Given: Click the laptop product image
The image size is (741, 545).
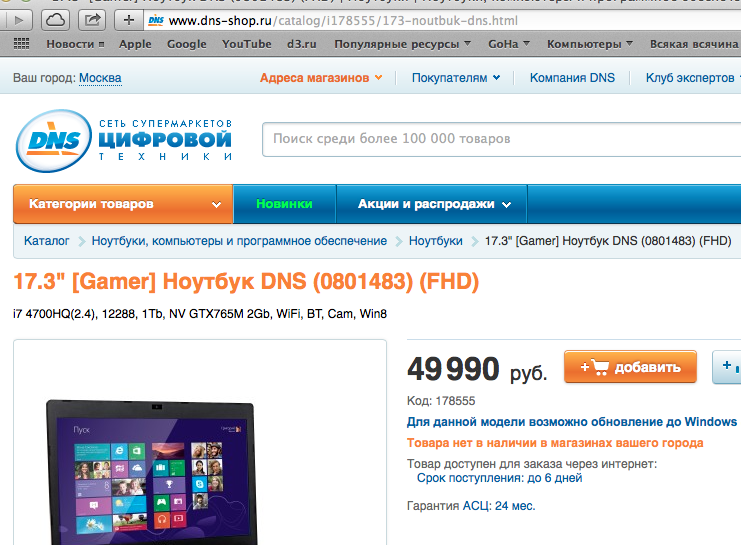Looking at the screenshot, I should [x=152, y=472].
